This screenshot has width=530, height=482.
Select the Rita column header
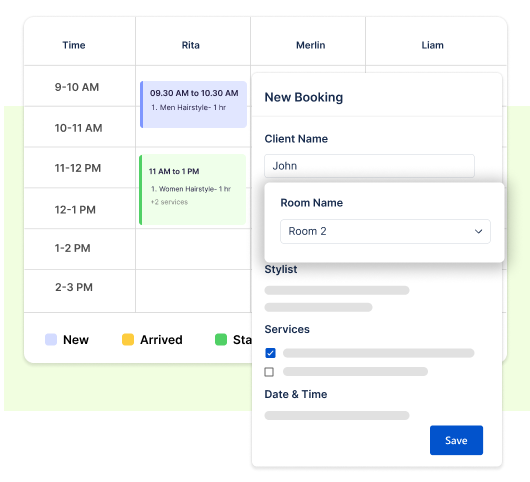coord(191,45)
